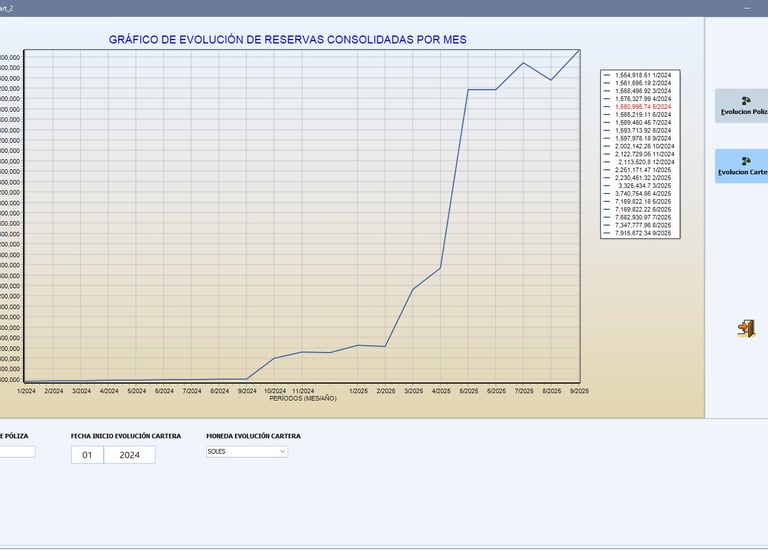This screenshot has width=768, height=550.
Task: Click the 7/2025 label on the x-axis
Action: (x=524, y=391)
